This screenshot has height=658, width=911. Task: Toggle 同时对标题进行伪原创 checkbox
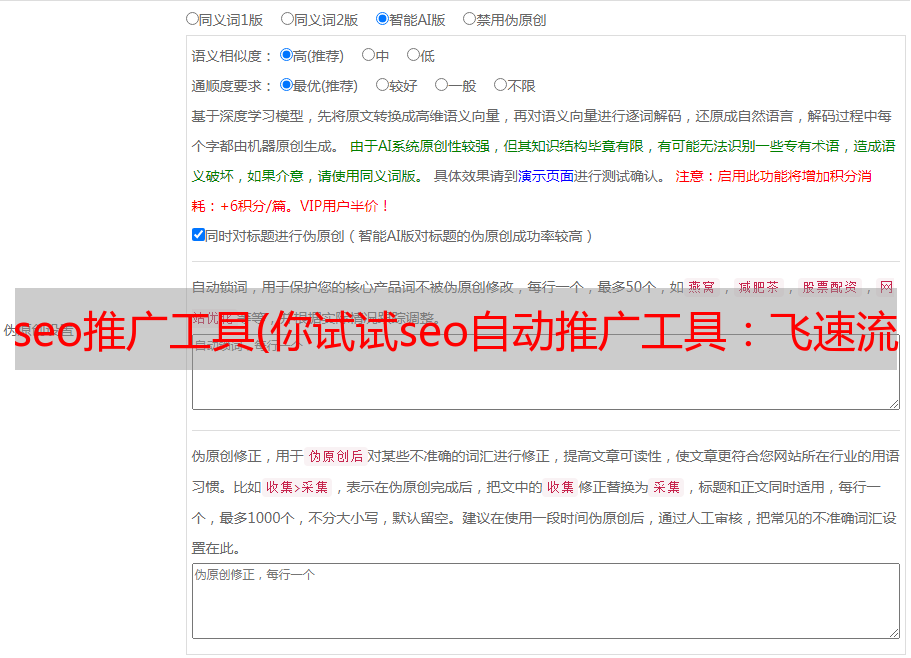coord(198,235)
